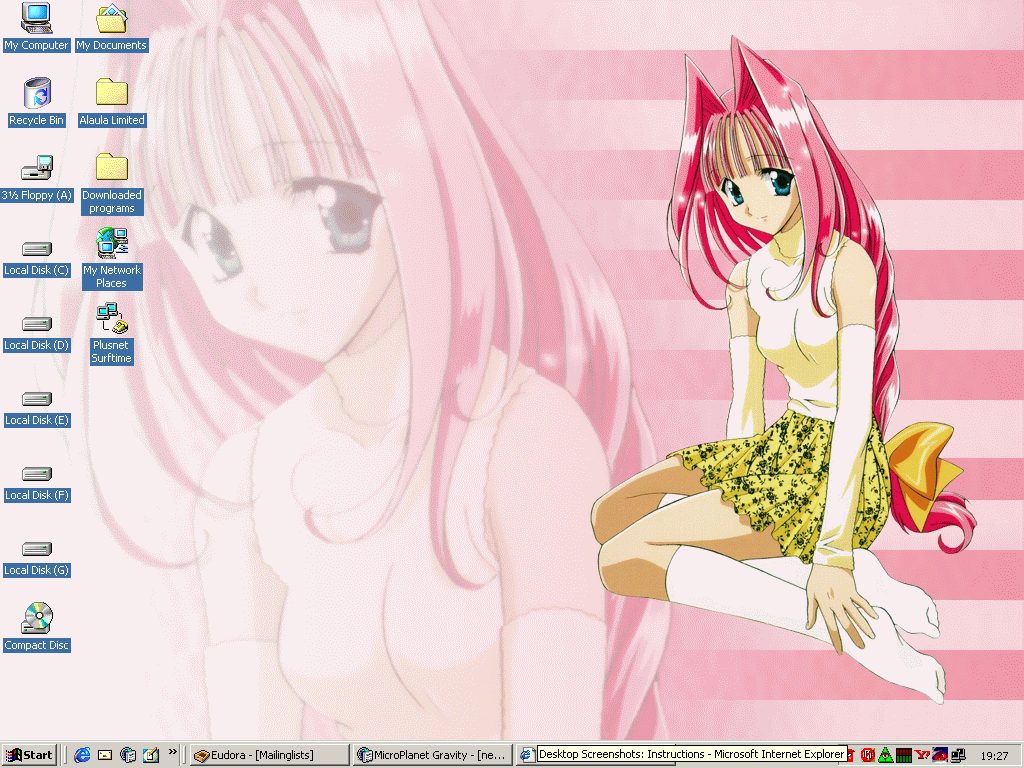Click the system clock showing 19:27
This screenshot has height=768, width=1024.
[993, 756]
